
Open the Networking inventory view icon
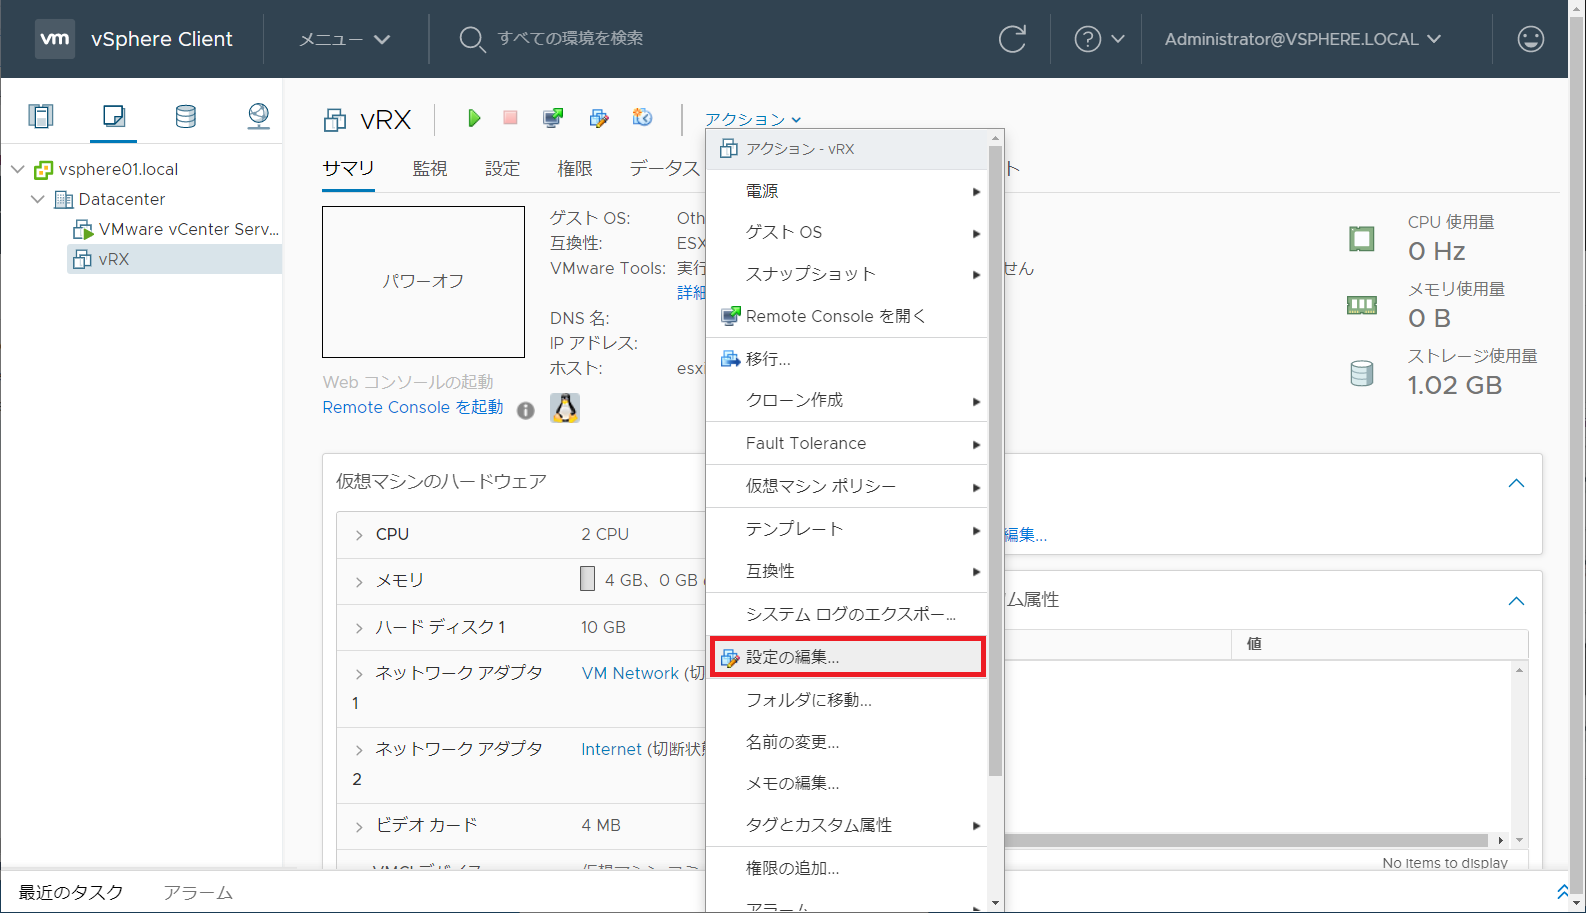coord(258,116)
